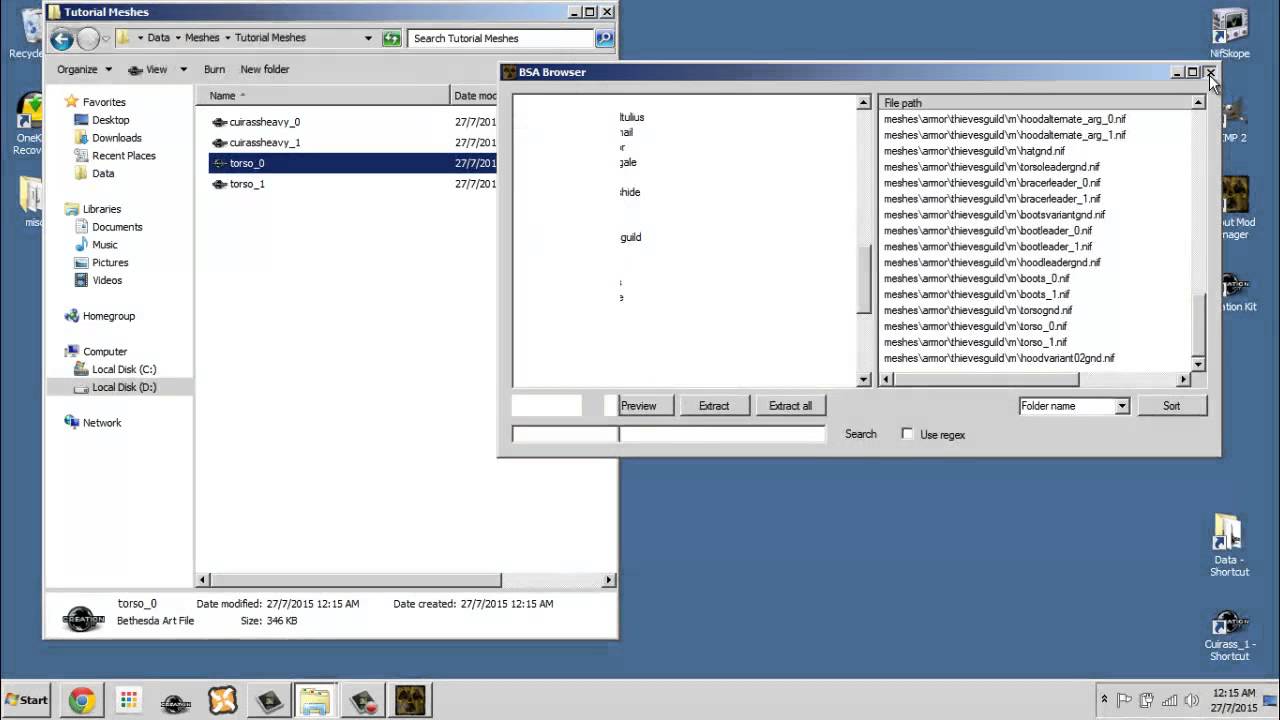Viewport: 1280px width, 720px height.
Task: Select torso_0.nif in the BSA file list
Action: pos(975,326)
